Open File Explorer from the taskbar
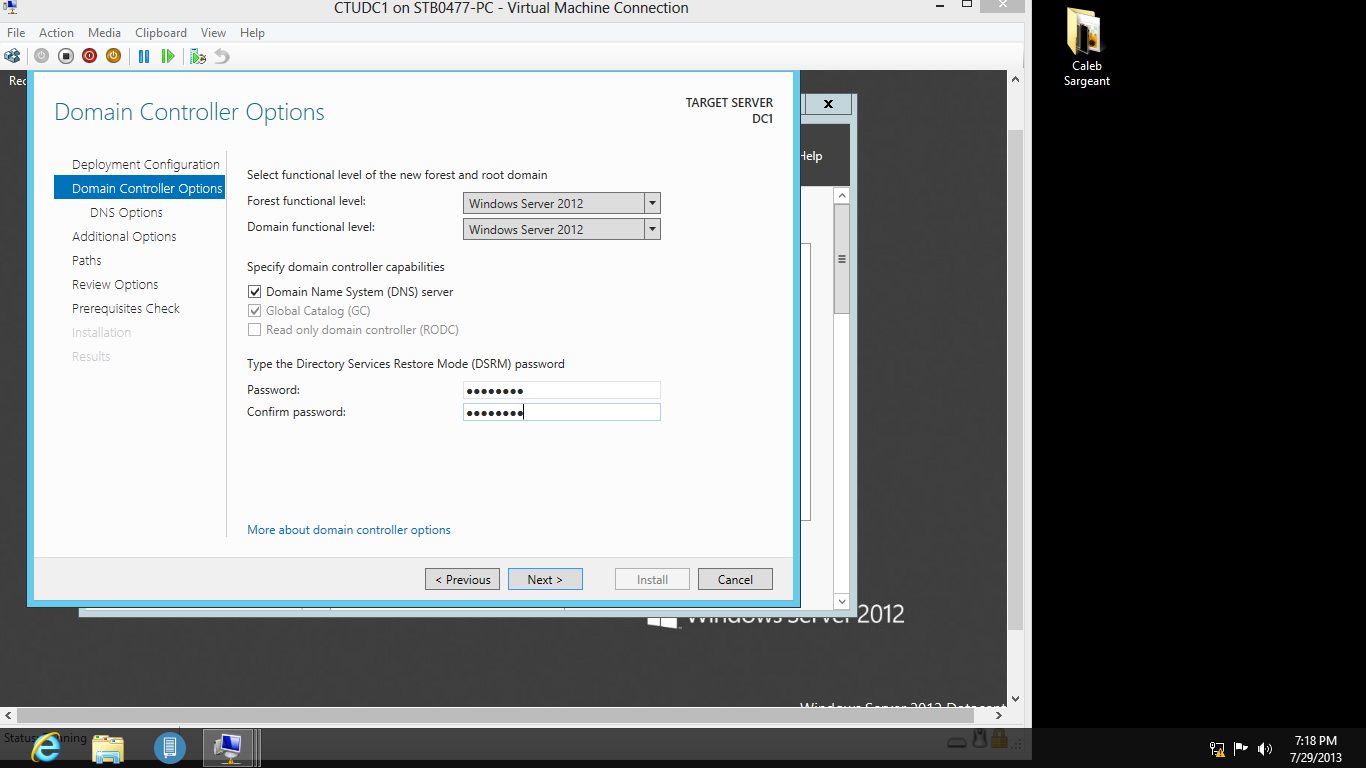Screen dimensions: 1366x768 click(108, 747)
